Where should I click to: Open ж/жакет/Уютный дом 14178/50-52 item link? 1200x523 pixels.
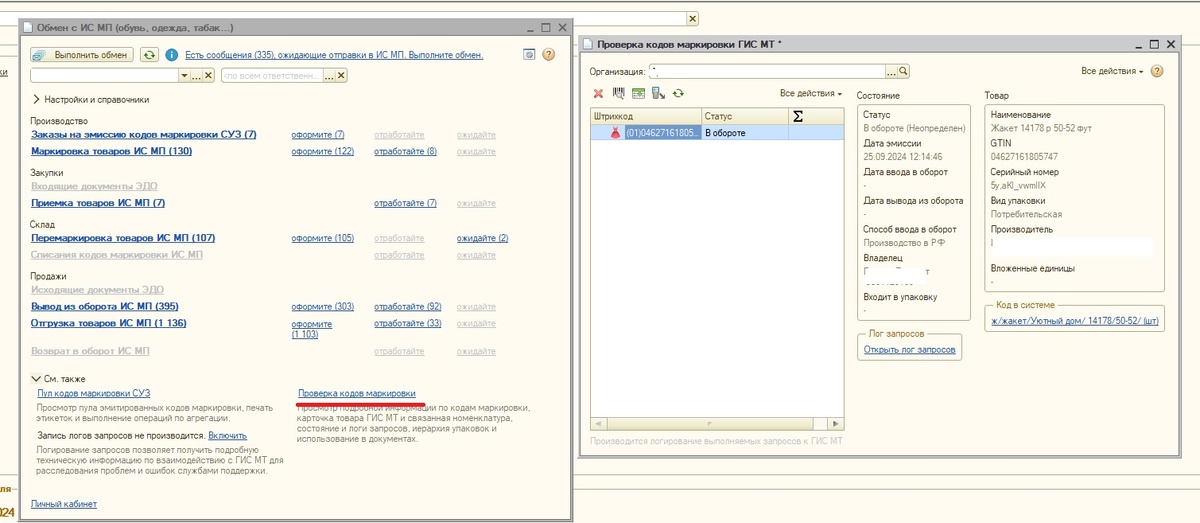click(1074, 322)
